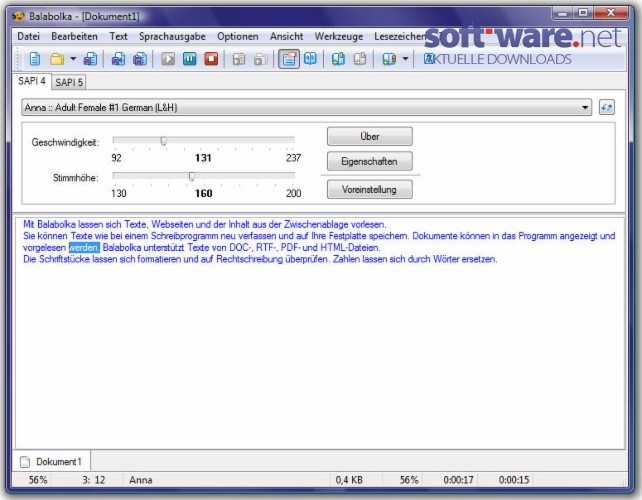Image resolution: width=642 pixels, height=500 pixels.
Task: Save document with the floppy disk icon
Action: pyautogui.click(x=90, y=59)
